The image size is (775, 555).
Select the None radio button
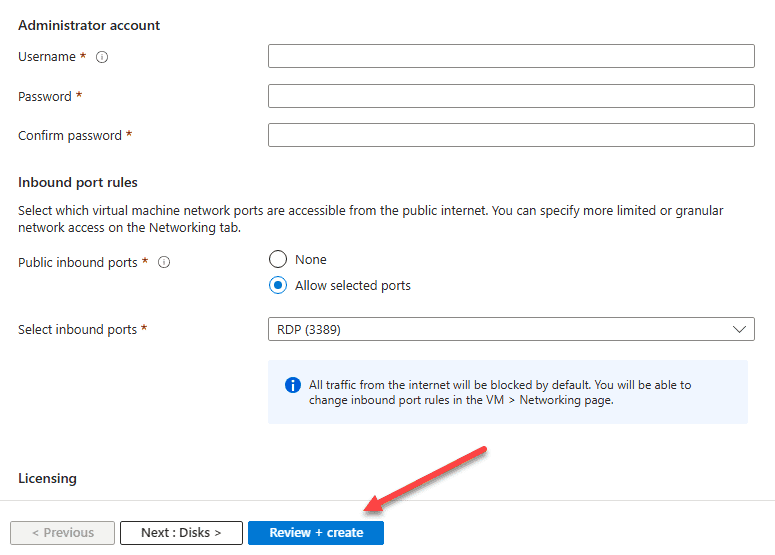click(278, 259)
